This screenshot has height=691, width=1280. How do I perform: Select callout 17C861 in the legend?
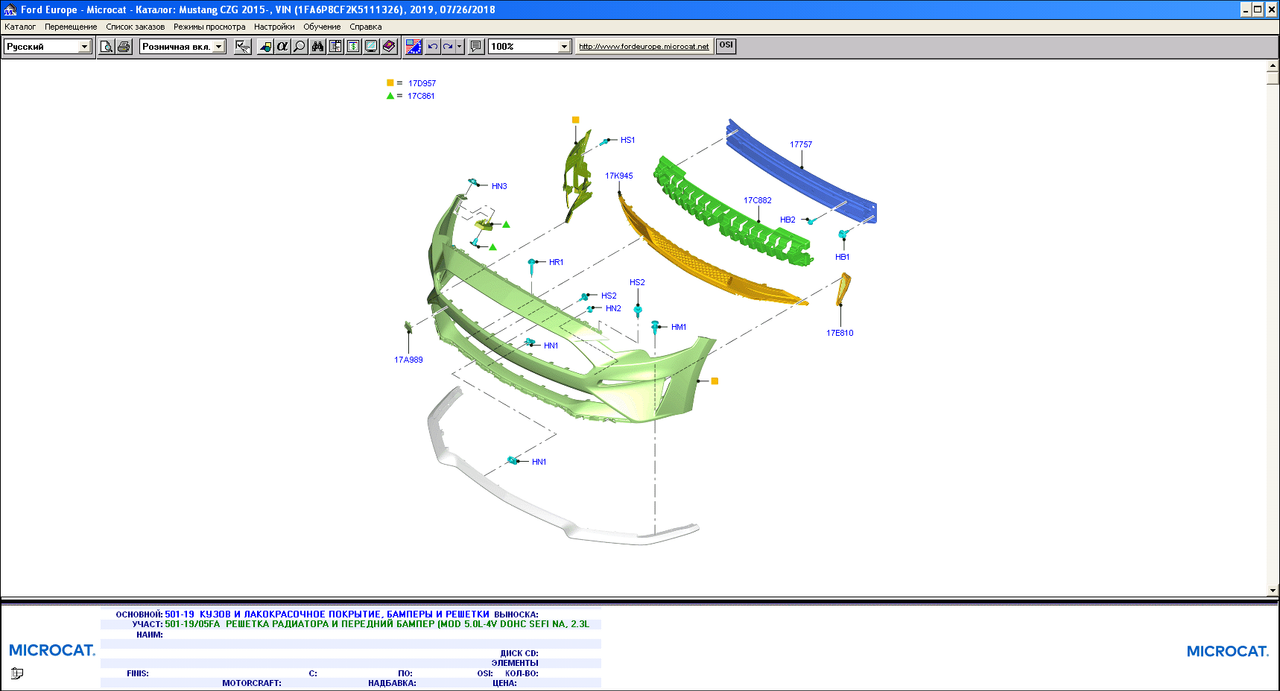(422, 96)
